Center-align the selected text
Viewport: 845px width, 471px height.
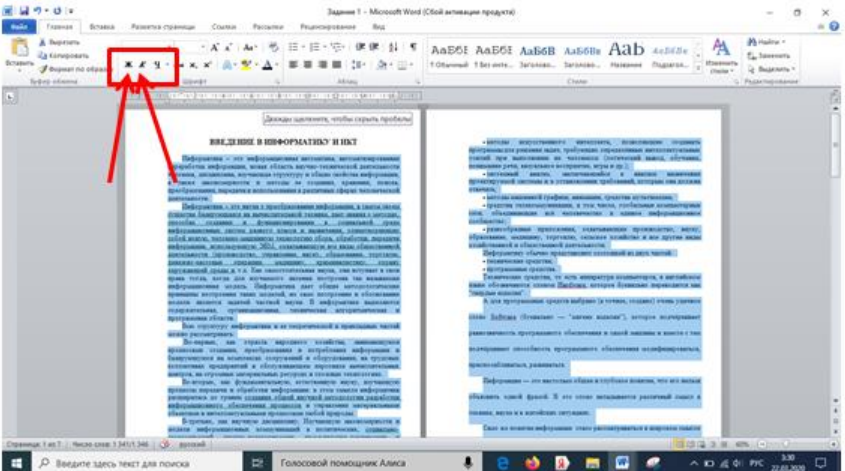pos(304,65)
